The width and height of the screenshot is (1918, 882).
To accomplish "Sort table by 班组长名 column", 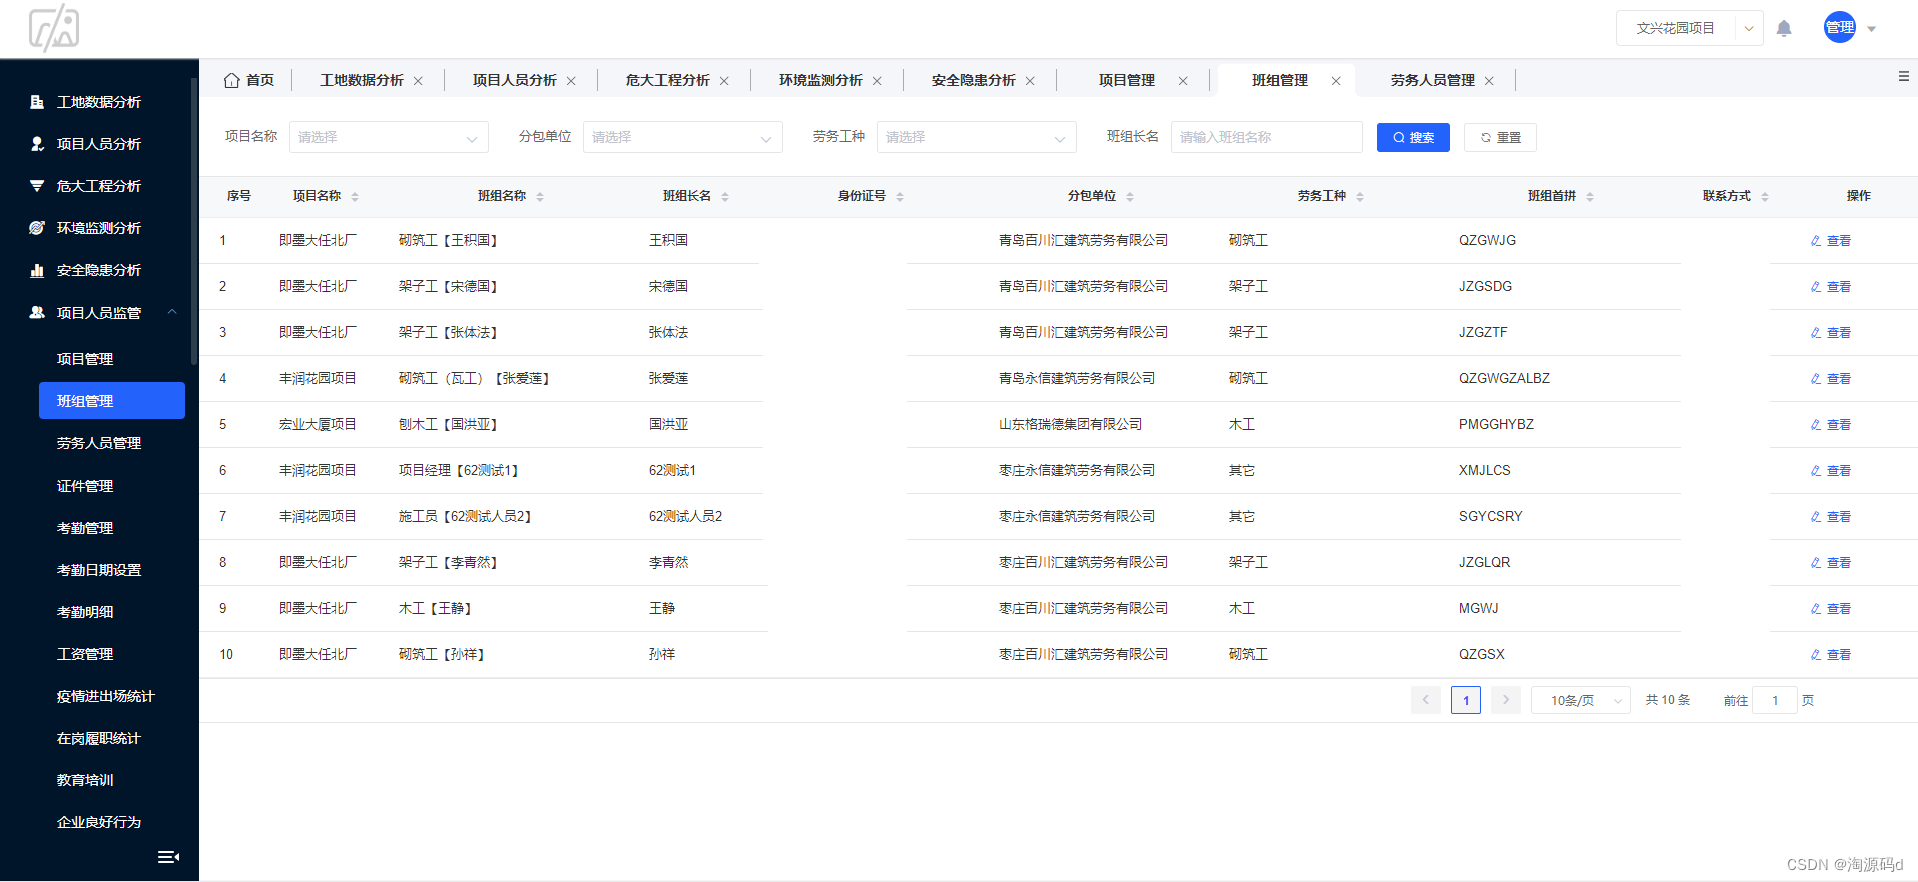I will pos(725,197).
